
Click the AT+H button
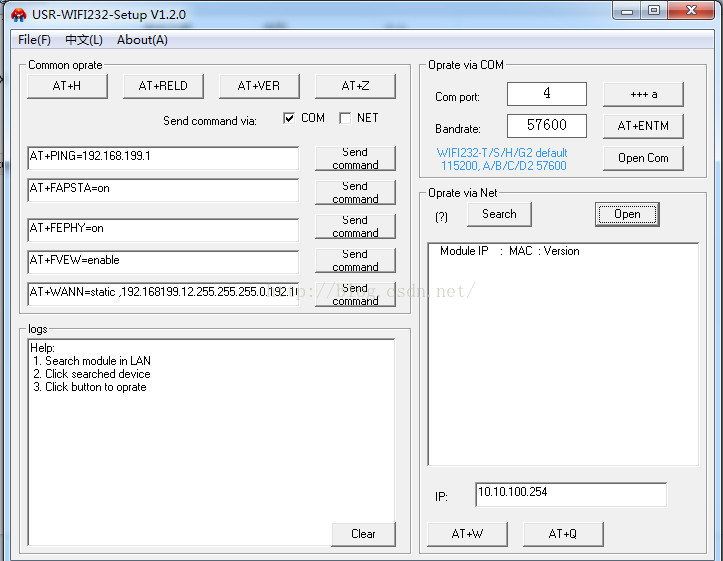(x=67, y=86)
